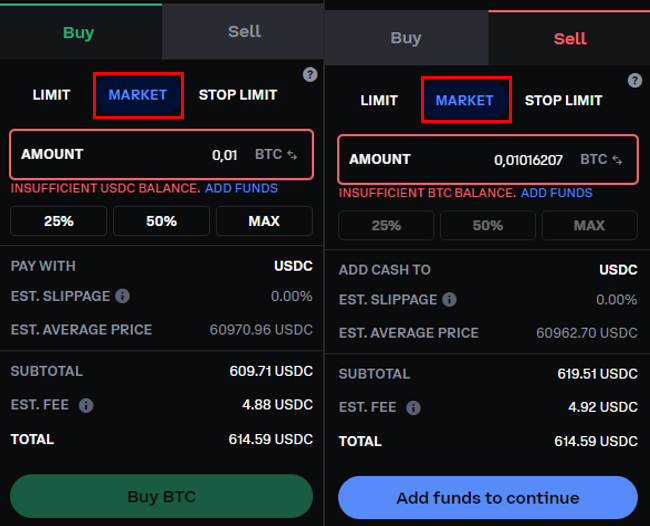Swap BTC currency unit in Buy amount
This screenshot has height=526, width=650.
coord(292,155)
